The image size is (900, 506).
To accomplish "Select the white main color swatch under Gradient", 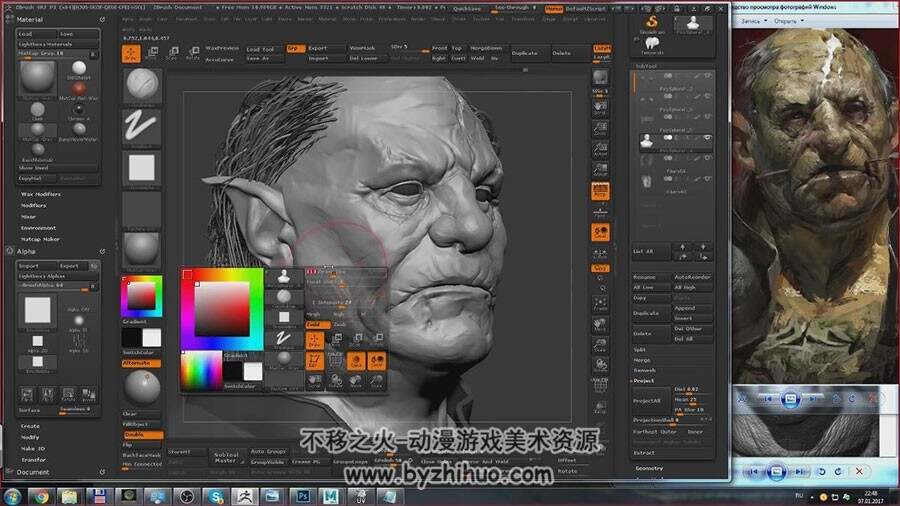I will point(152,337).
